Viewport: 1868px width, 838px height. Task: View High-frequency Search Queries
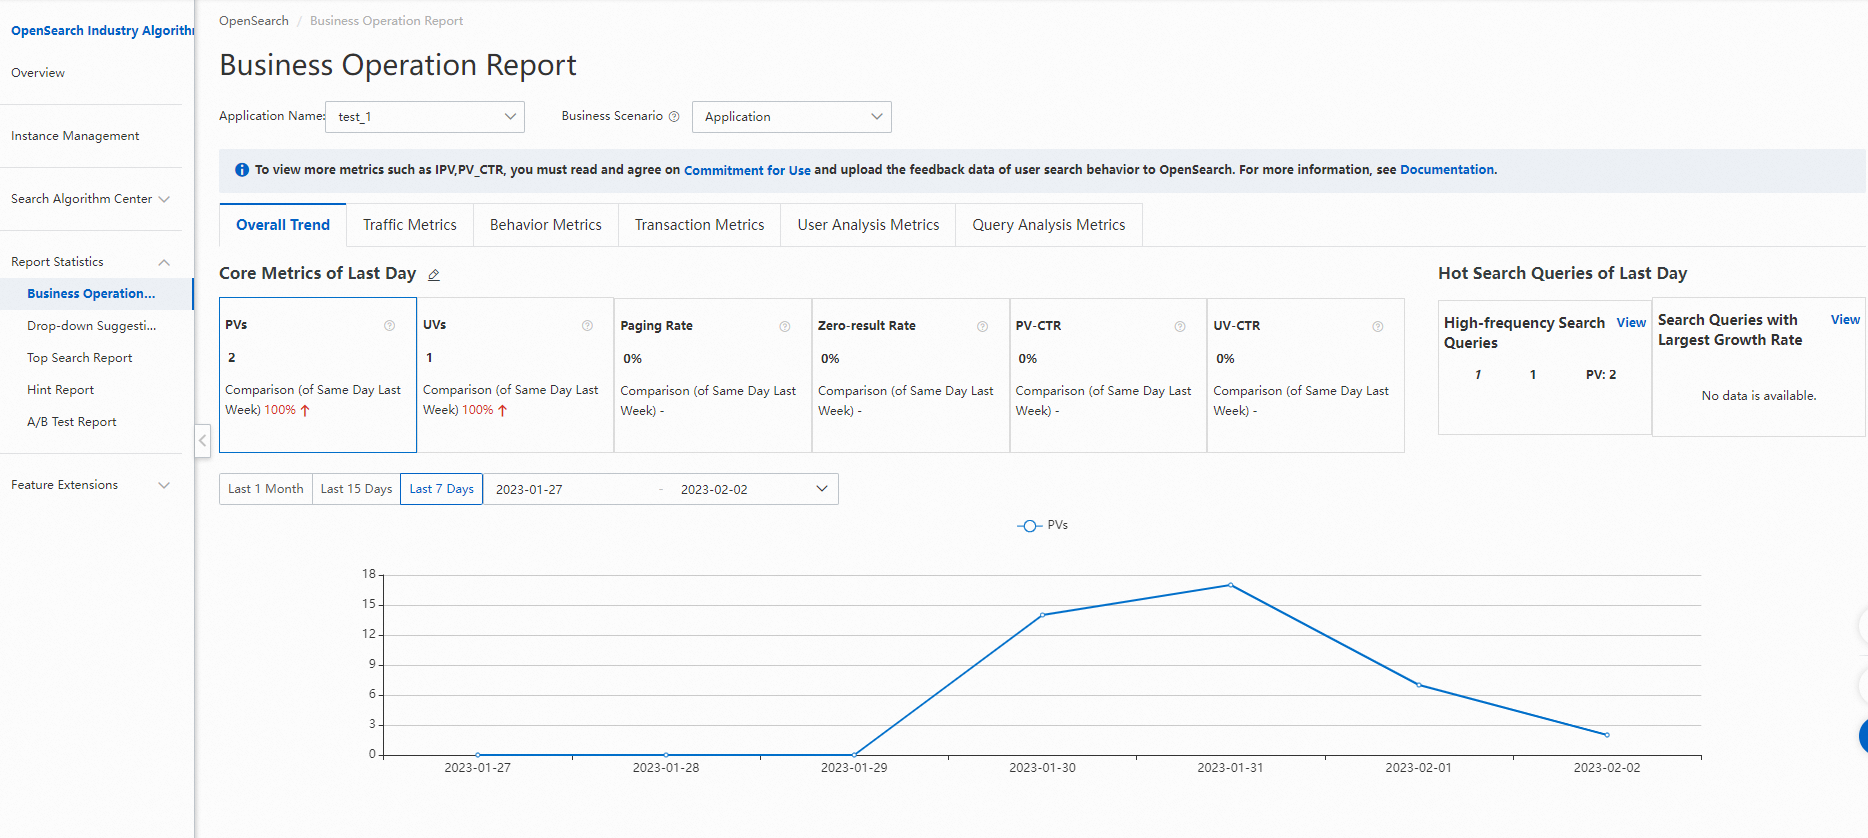pos(1630,322)
